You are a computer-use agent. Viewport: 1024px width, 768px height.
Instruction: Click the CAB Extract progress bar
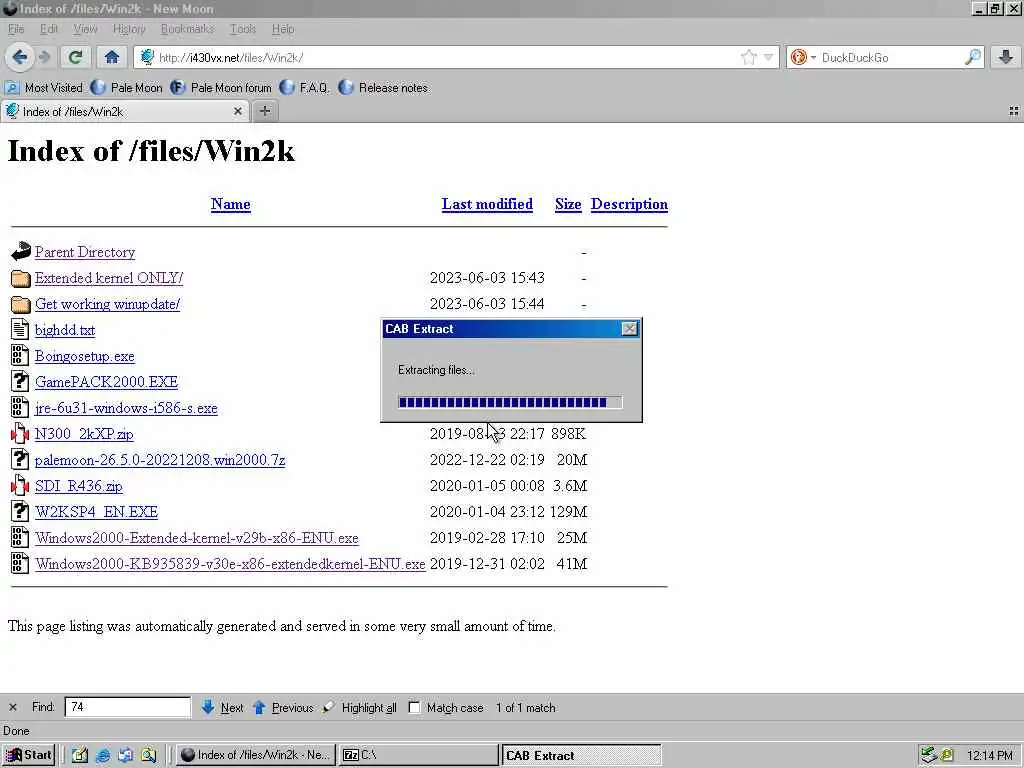pos(510,402)
